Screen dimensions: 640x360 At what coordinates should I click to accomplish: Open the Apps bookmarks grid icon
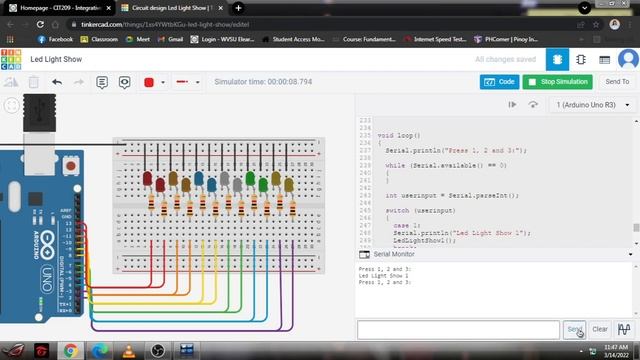[x=10, y=40]
